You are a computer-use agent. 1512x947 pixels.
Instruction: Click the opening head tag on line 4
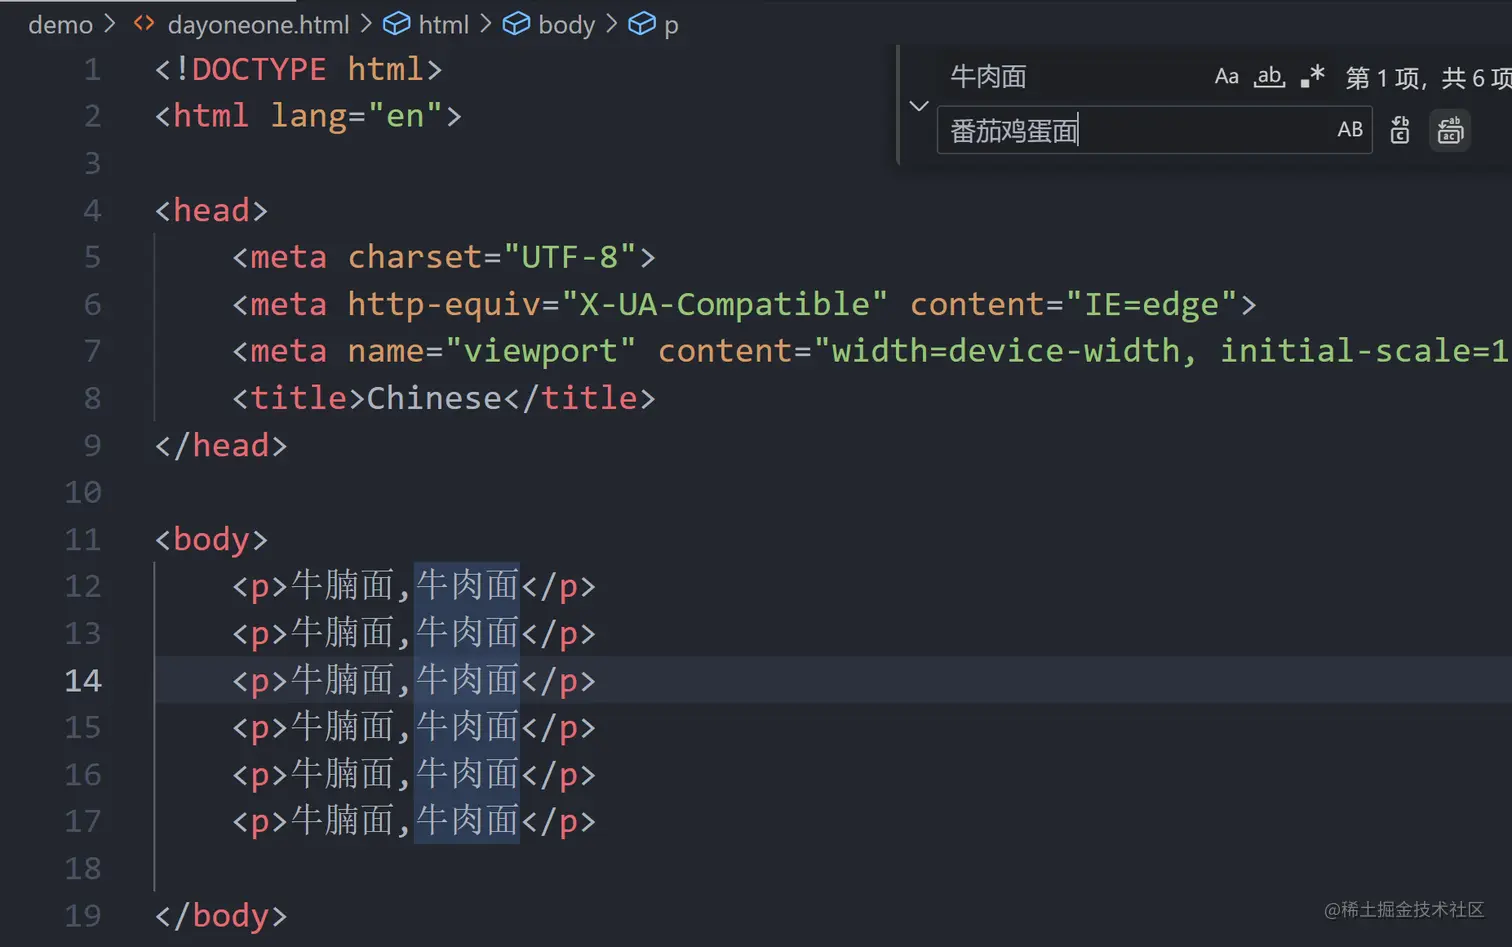pyautogui.click(x=211, y=210)
